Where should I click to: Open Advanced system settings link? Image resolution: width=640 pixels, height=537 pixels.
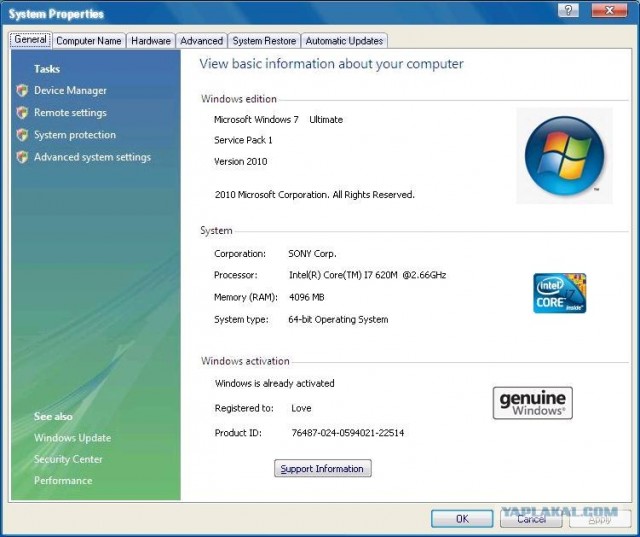click(92, 157)
